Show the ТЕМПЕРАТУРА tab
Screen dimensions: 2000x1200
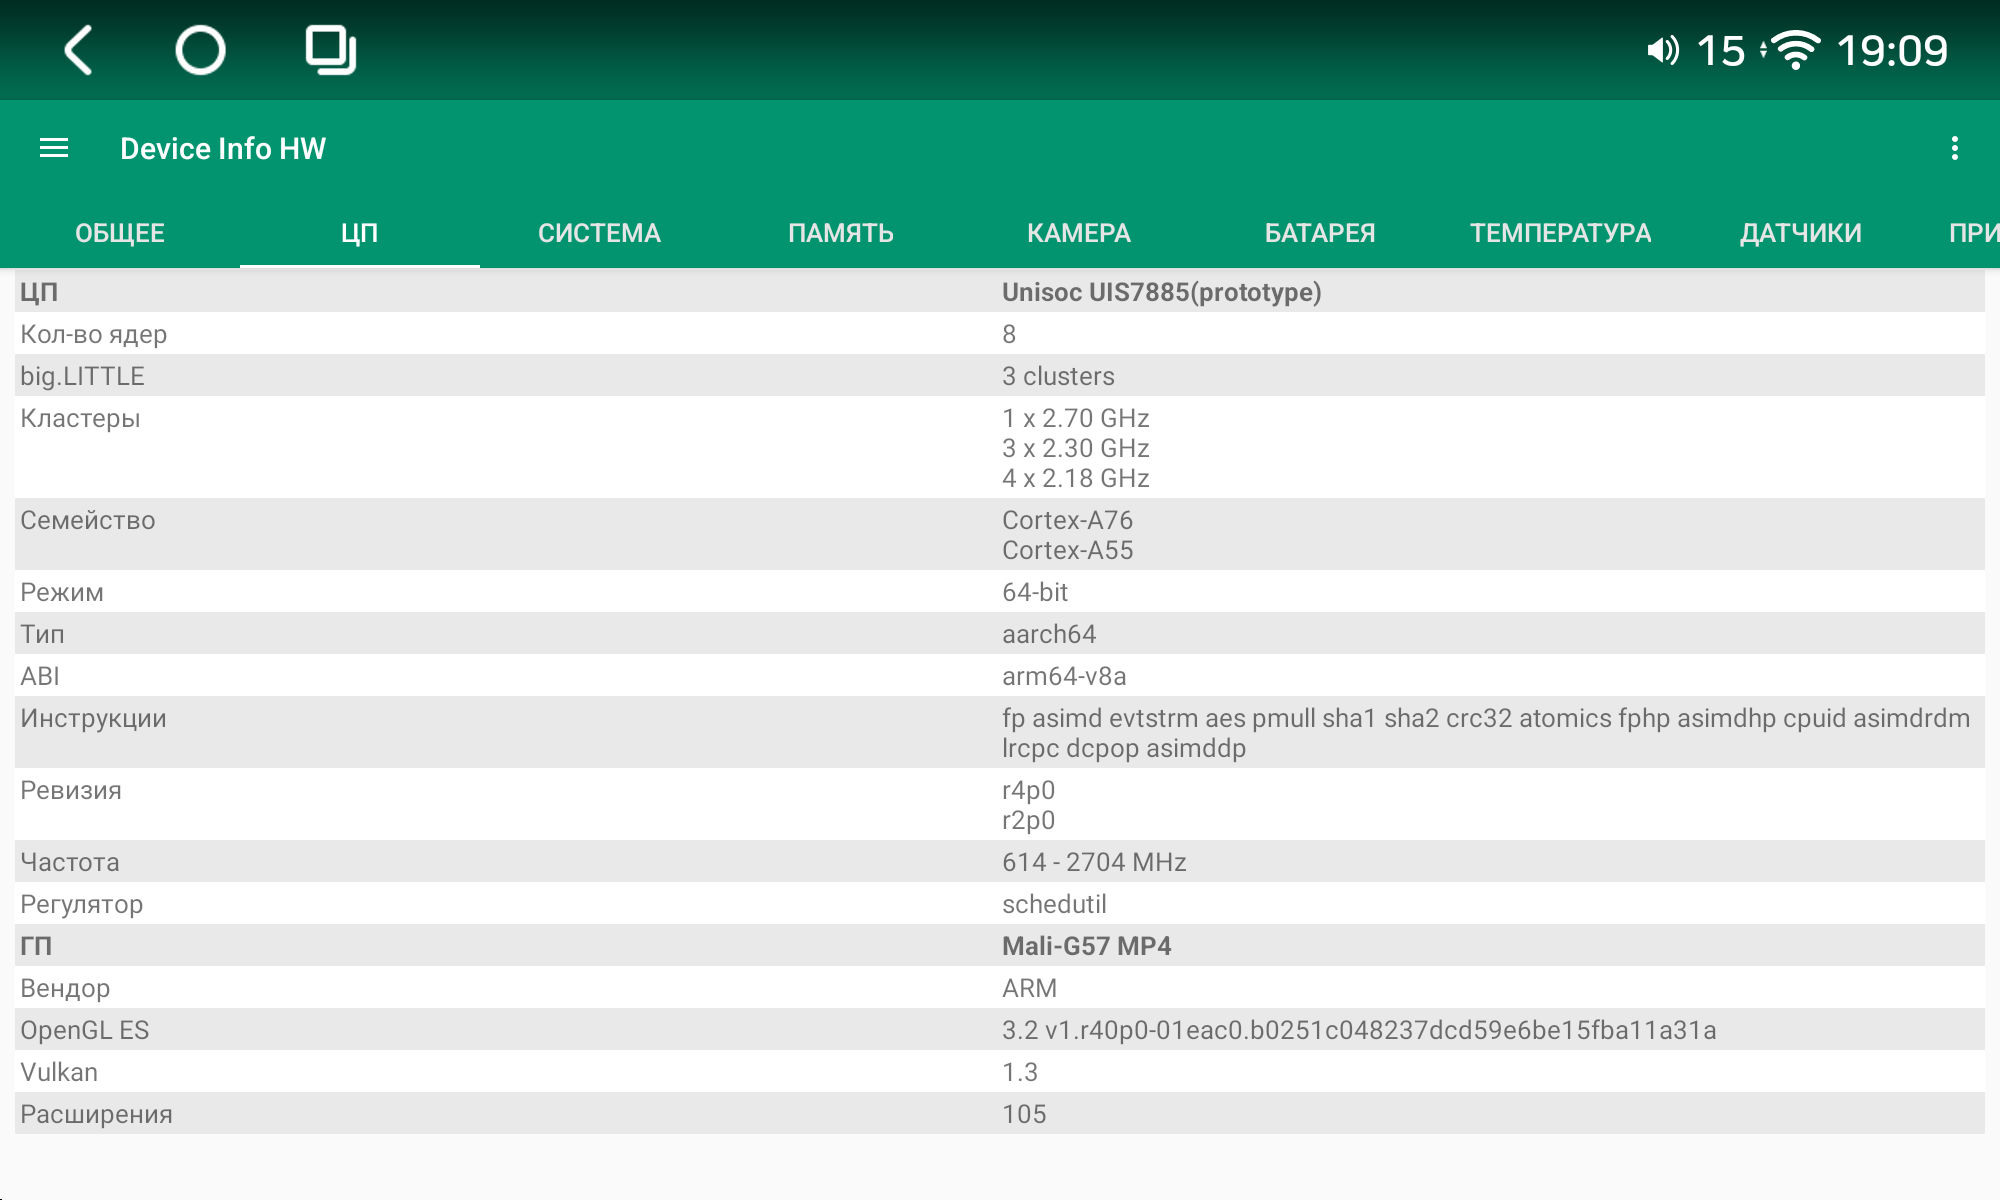pyautogui.click(x=1560, y=233)
